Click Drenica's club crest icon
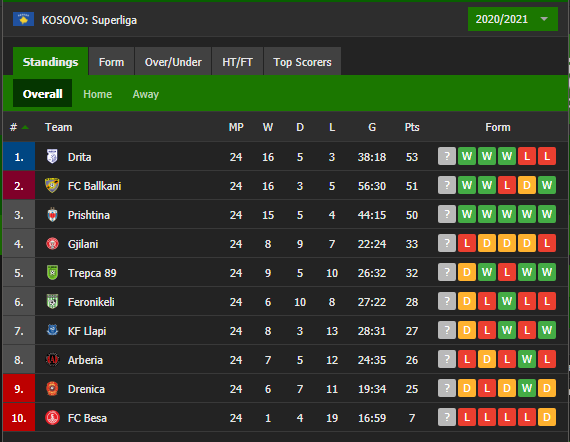Screen dimensions: 570x442 coord(52,389)
